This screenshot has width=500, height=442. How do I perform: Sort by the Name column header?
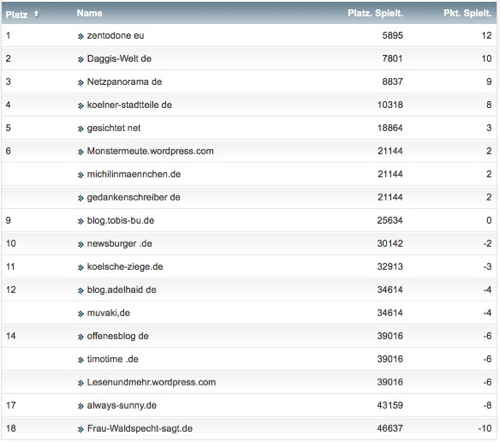[x=89, y=13]
